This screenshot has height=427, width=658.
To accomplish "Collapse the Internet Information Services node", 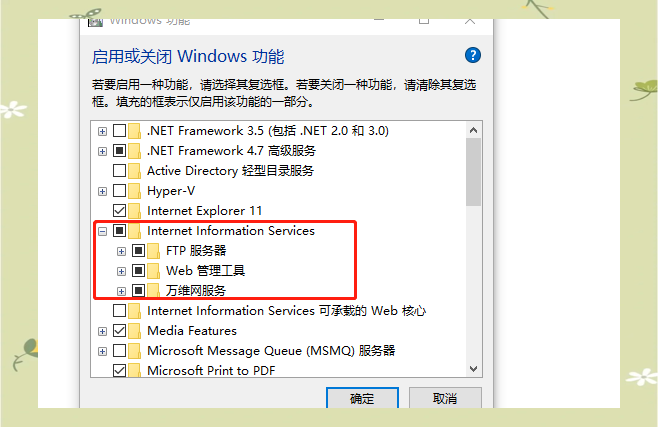I will pos(102,231).
